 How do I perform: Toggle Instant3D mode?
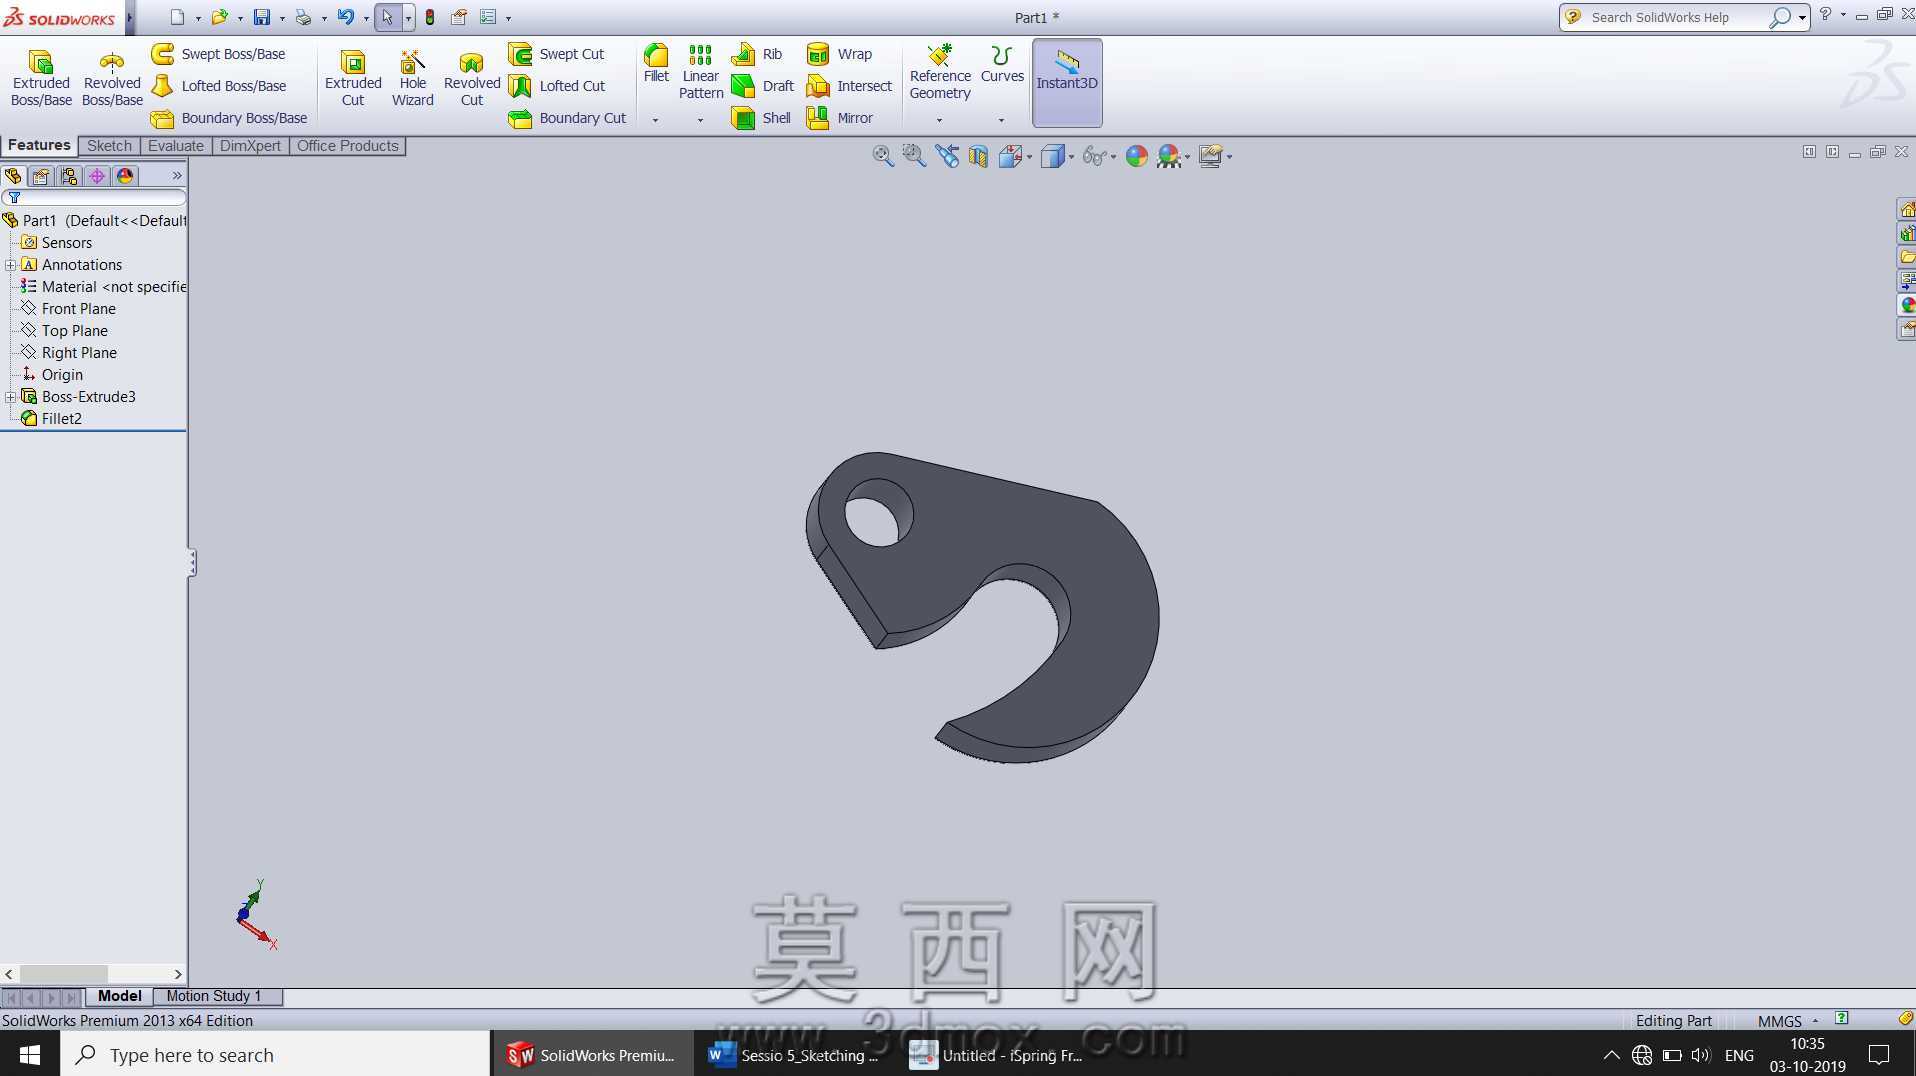1067,83
